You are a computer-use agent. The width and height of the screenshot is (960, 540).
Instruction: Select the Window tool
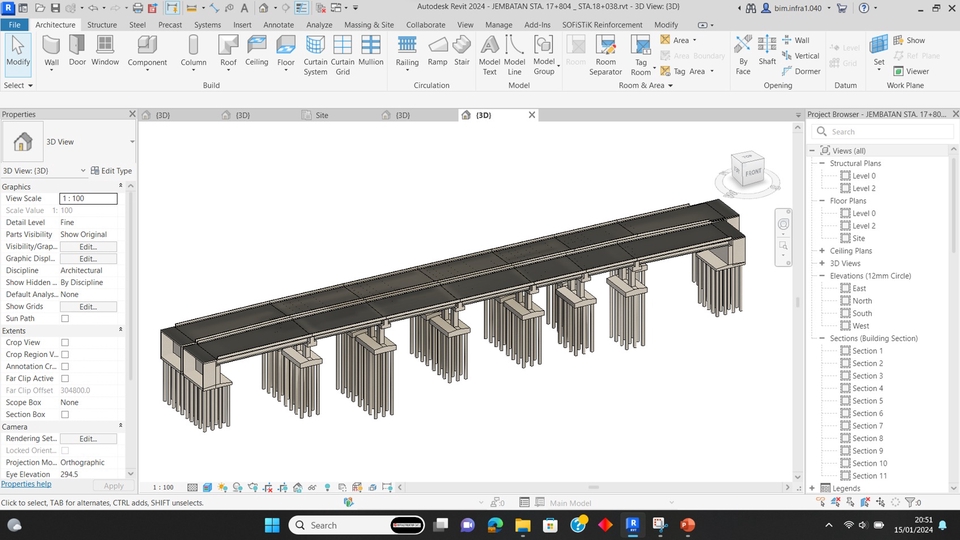point(105,51)
